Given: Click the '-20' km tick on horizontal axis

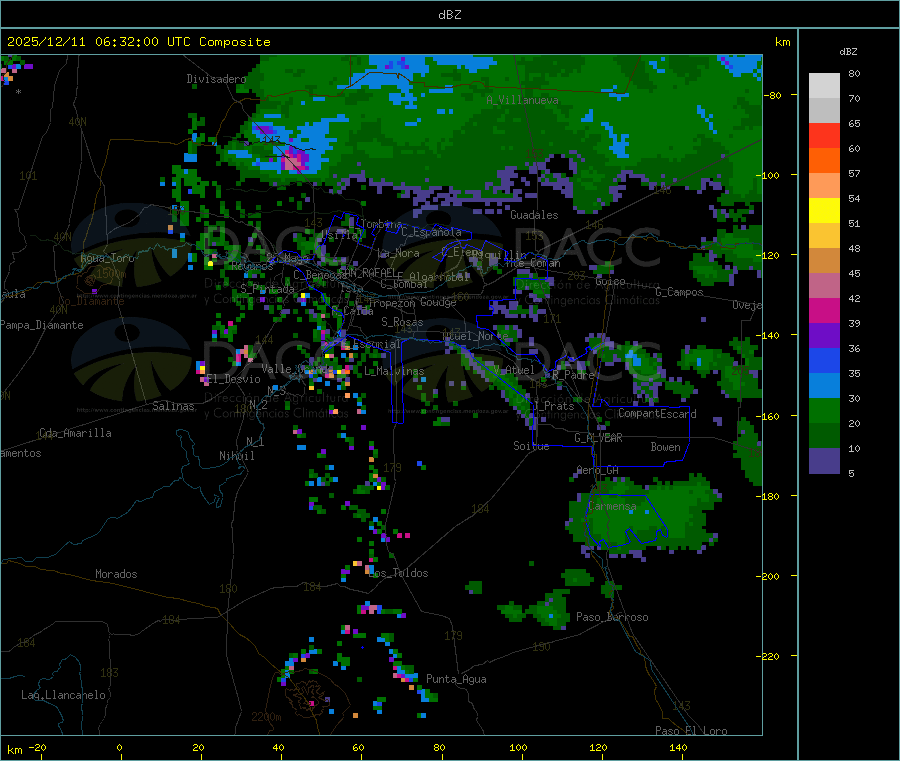Looking at the screenshot, I should [x=38, y=748].
